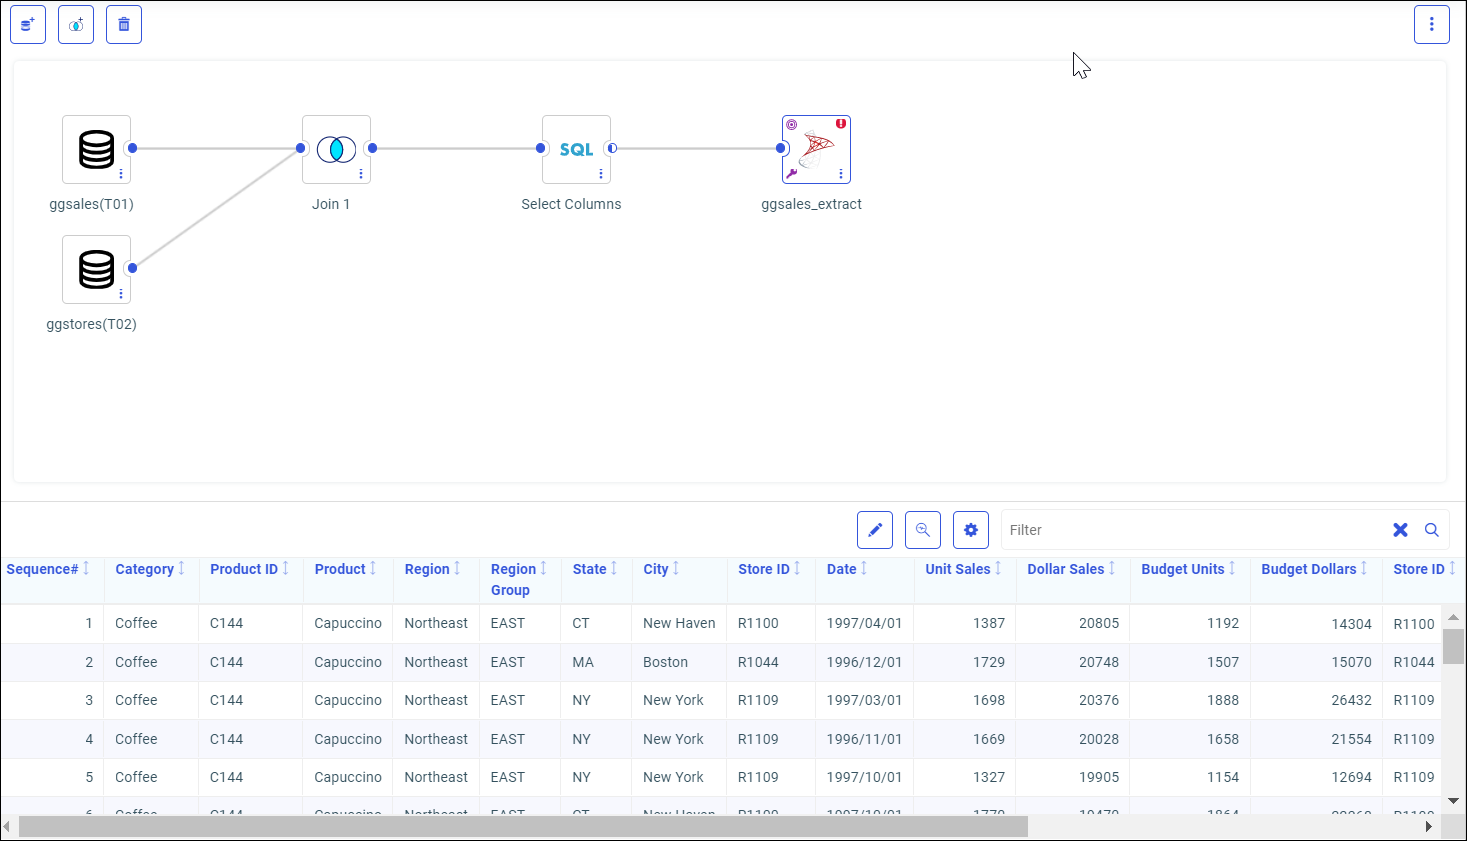Select the Join 1 node icon
Viewport: 1467px width, 841px height.
[336, 149]
